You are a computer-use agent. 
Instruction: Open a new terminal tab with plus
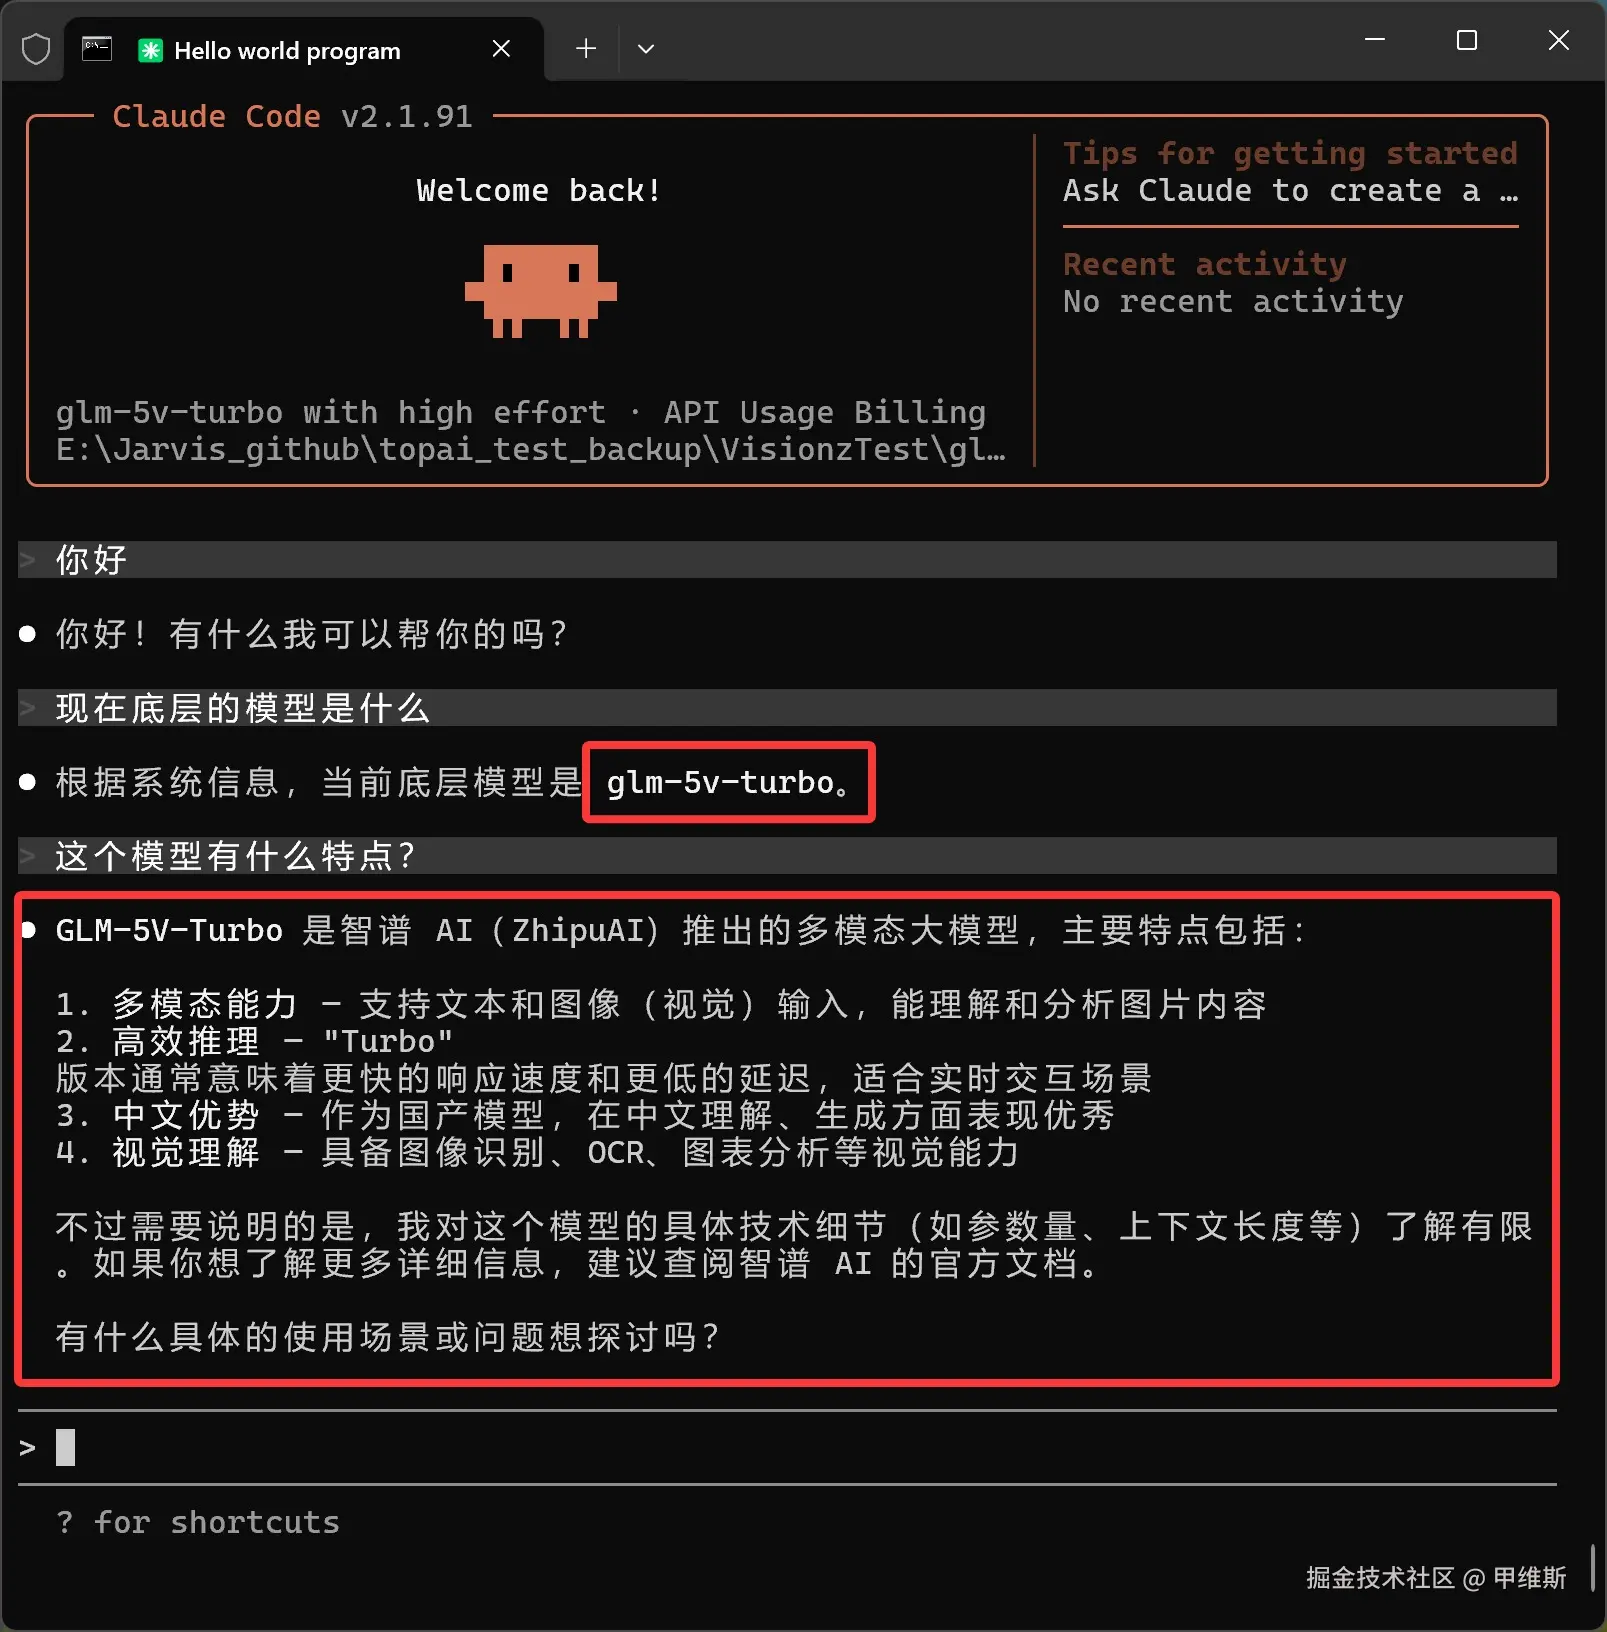click(x=586, y=48)
